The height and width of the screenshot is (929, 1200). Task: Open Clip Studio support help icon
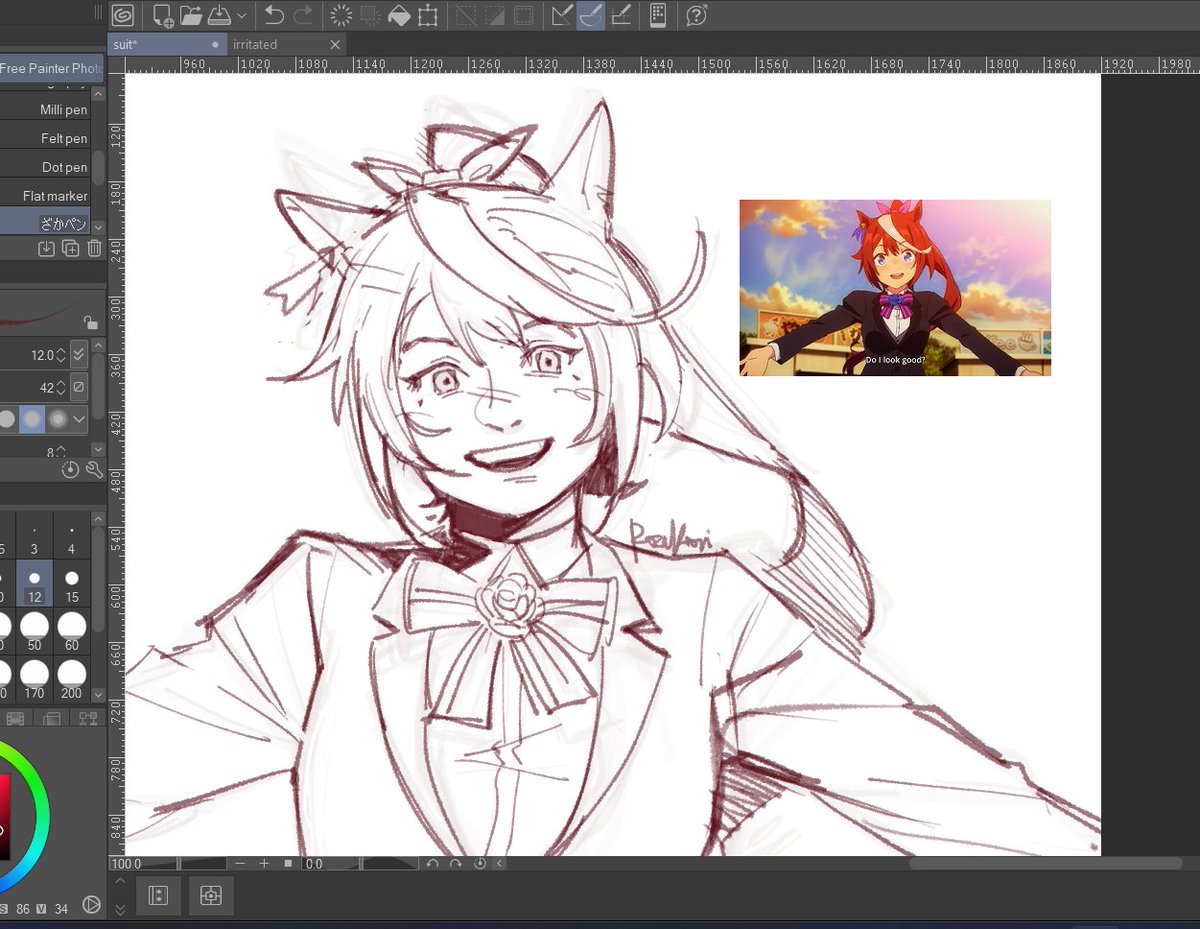click(697, 15)
